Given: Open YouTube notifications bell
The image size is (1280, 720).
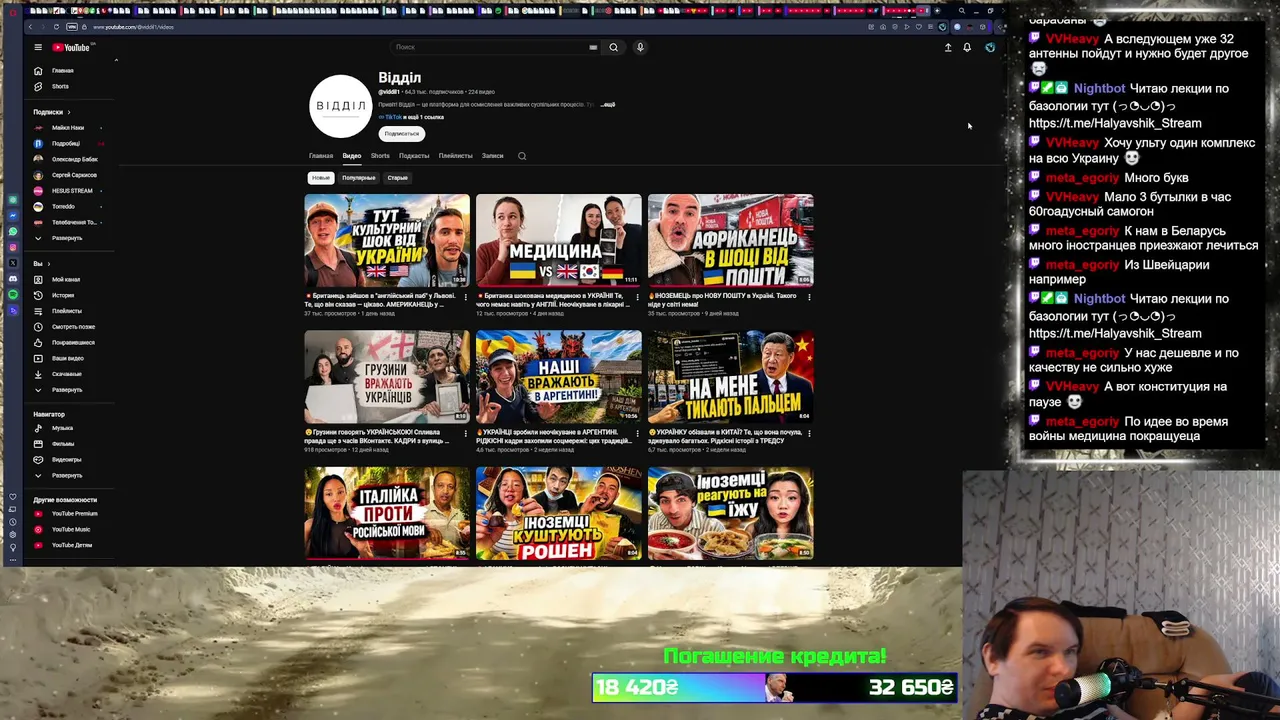Looking at the screenshot, I should coord(967,47).
